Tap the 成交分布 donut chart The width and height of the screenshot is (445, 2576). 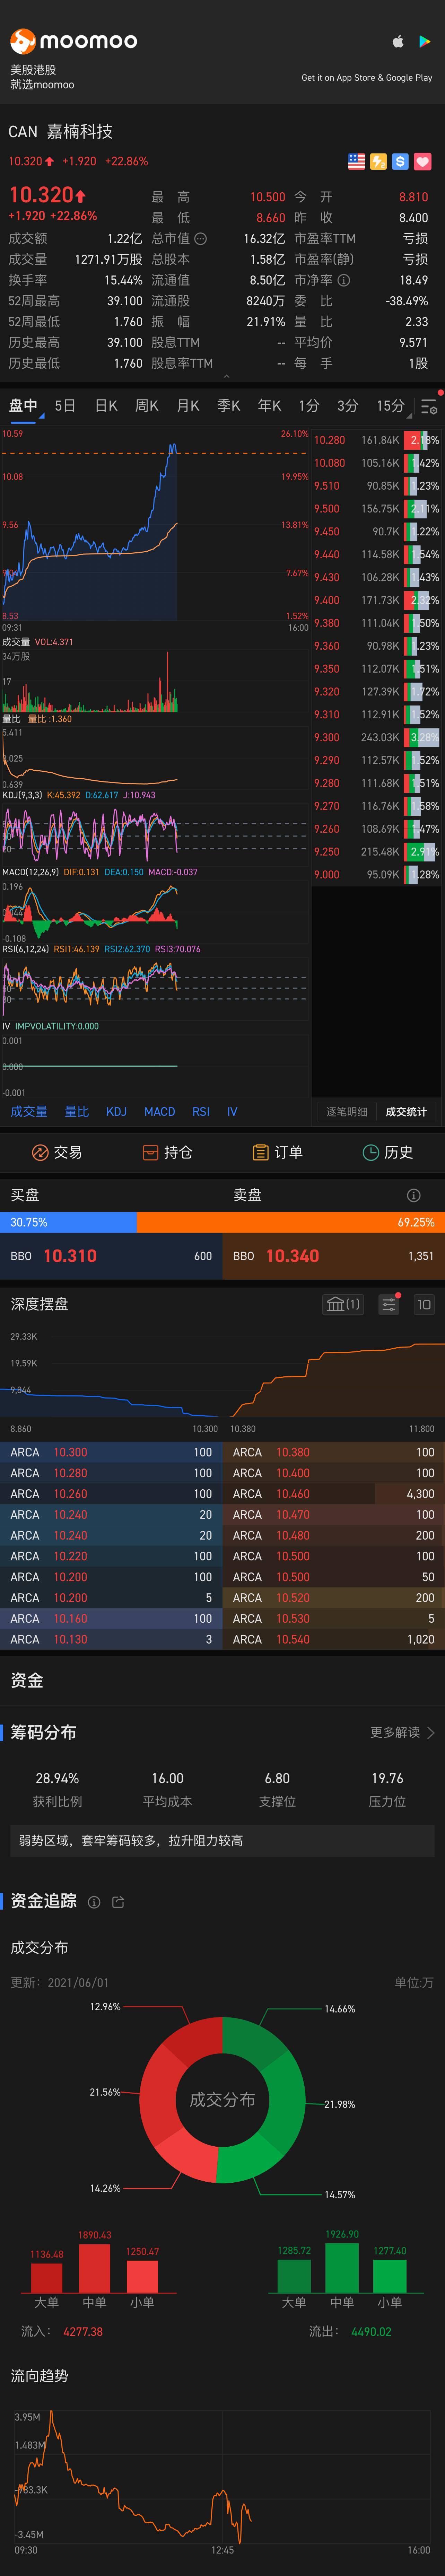[x=222, y=2100]
